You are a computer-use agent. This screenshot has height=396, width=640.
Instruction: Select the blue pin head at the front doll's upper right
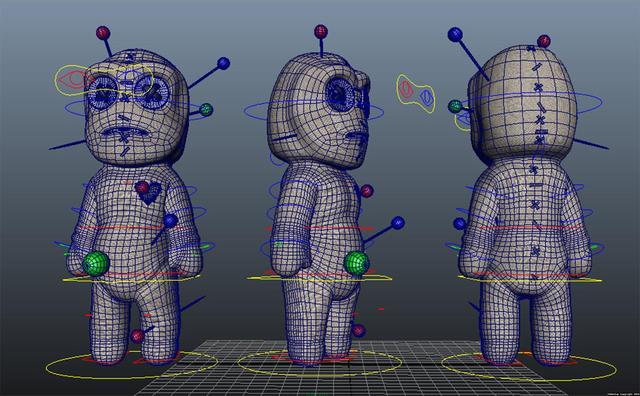[223, 63]
